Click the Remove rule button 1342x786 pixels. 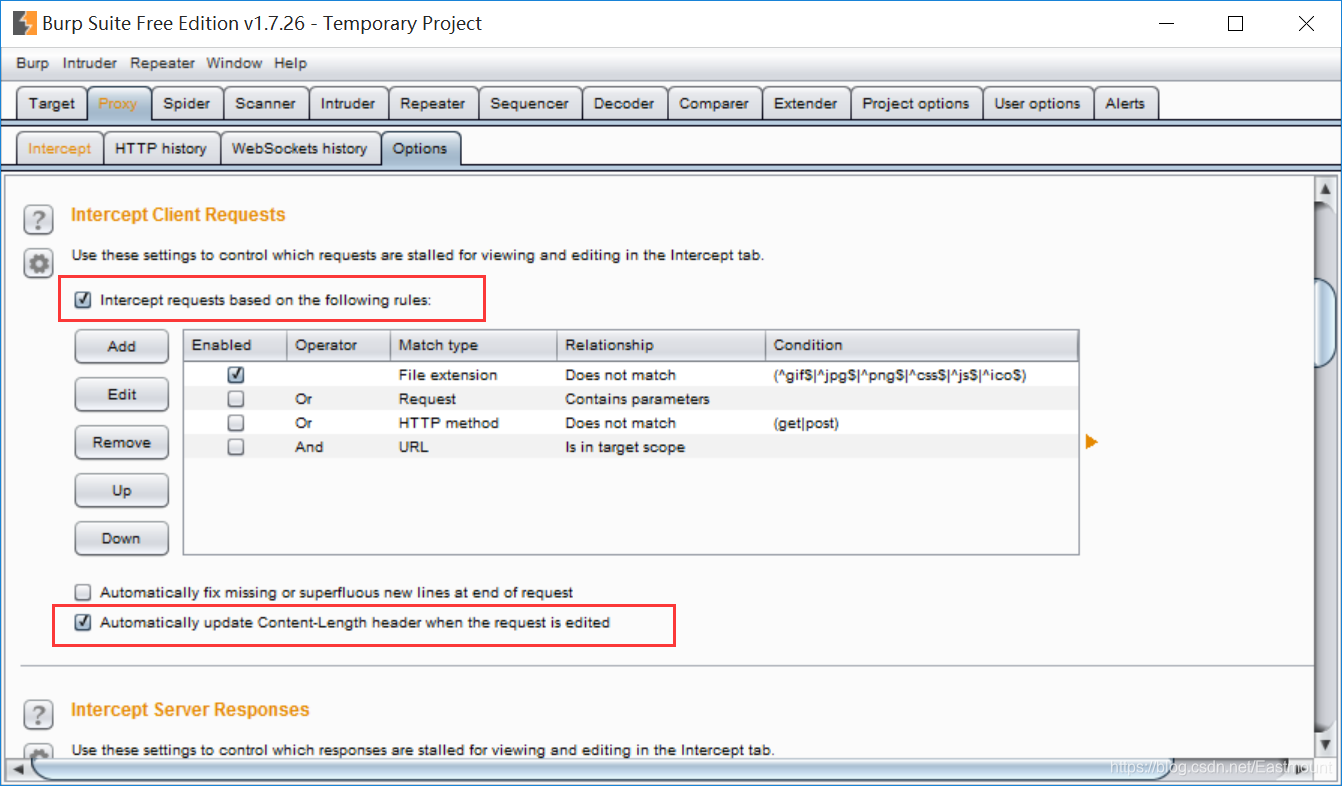click(x=122, y=442)
